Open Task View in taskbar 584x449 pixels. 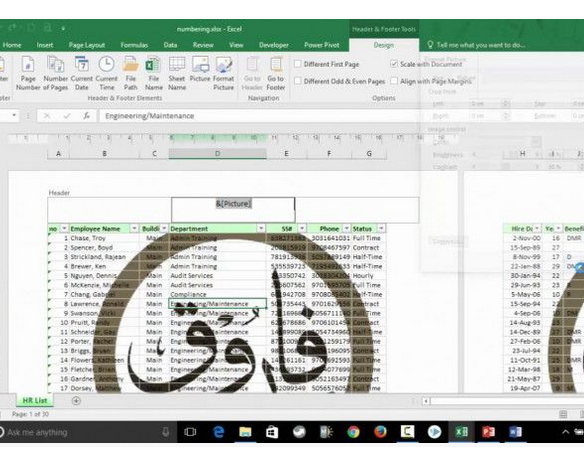pos(190,432)
